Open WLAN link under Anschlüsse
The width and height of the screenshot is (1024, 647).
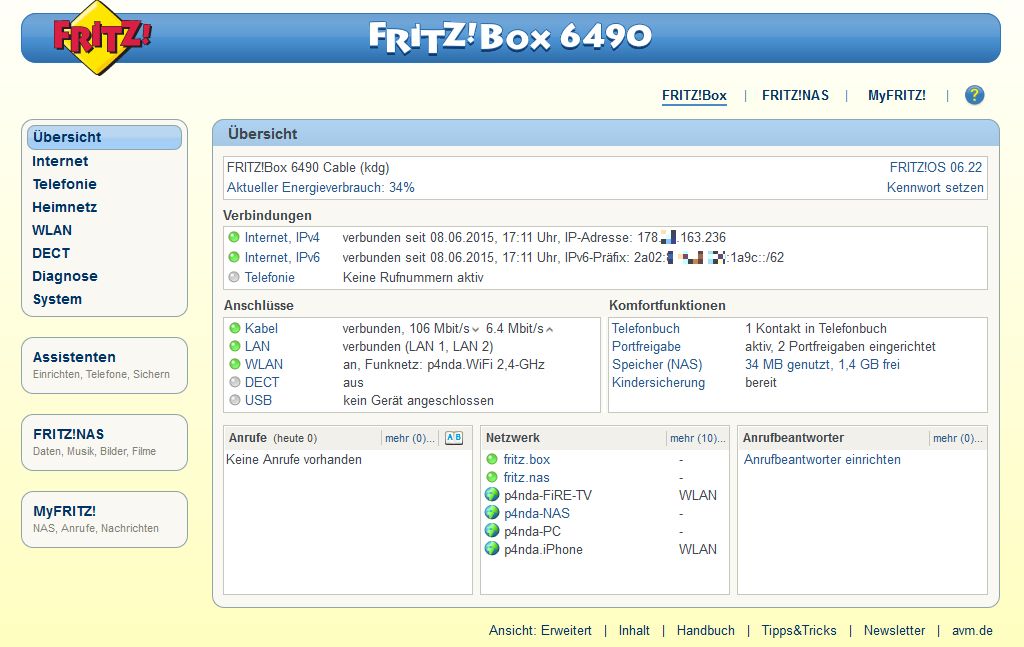(x=264, y=364)
